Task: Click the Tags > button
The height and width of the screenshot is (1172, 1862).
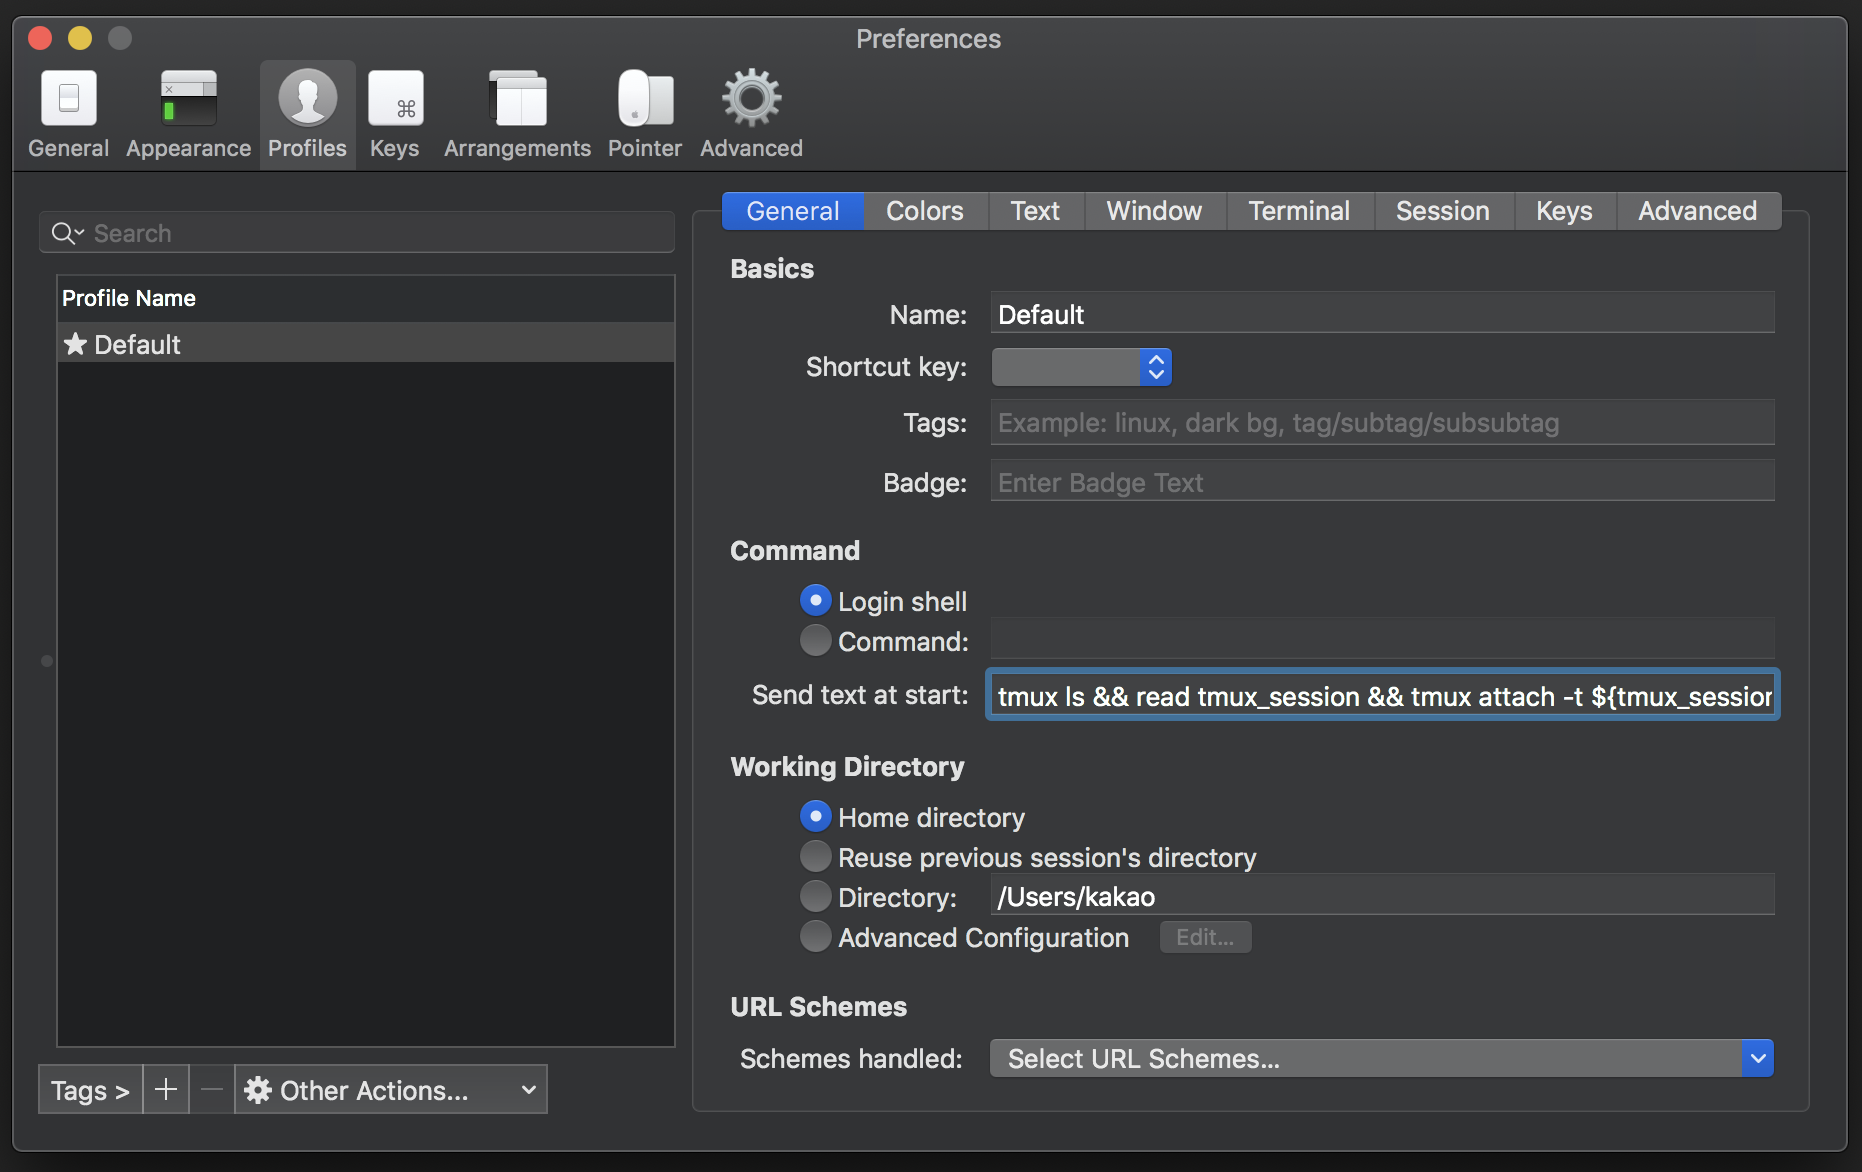Action: 90,1089
